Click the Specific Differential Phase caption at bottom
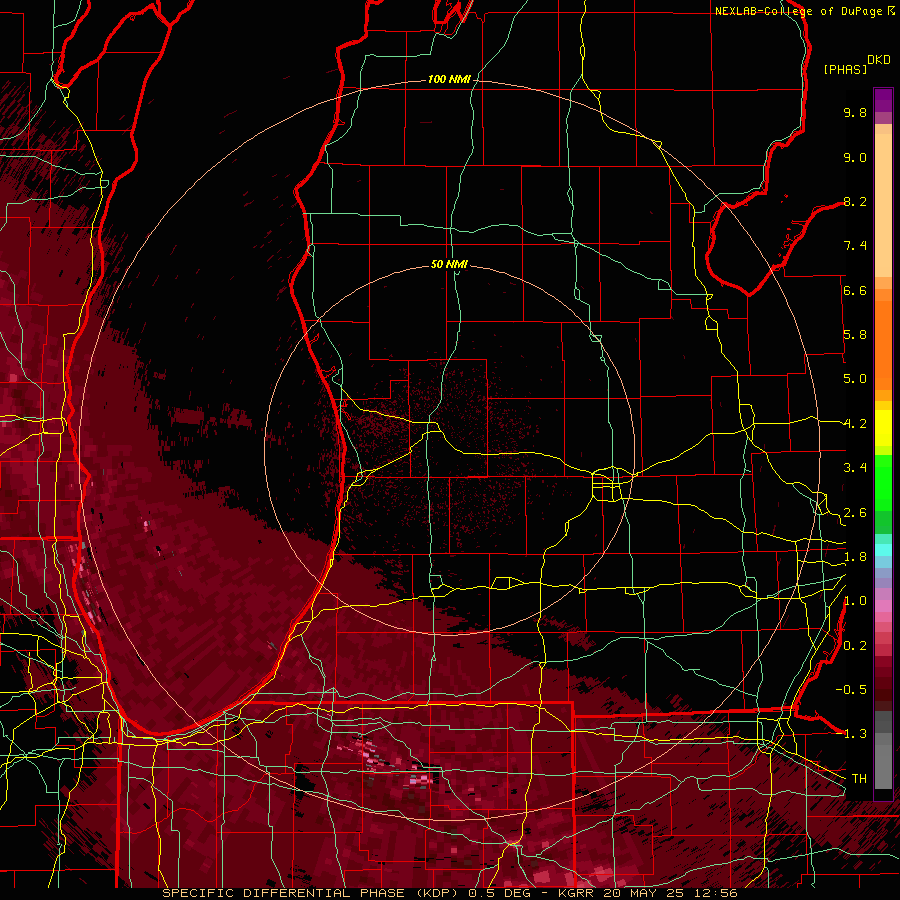Viewport: 900px width, 900px height. pyautogui.click(x=449, y=893)
